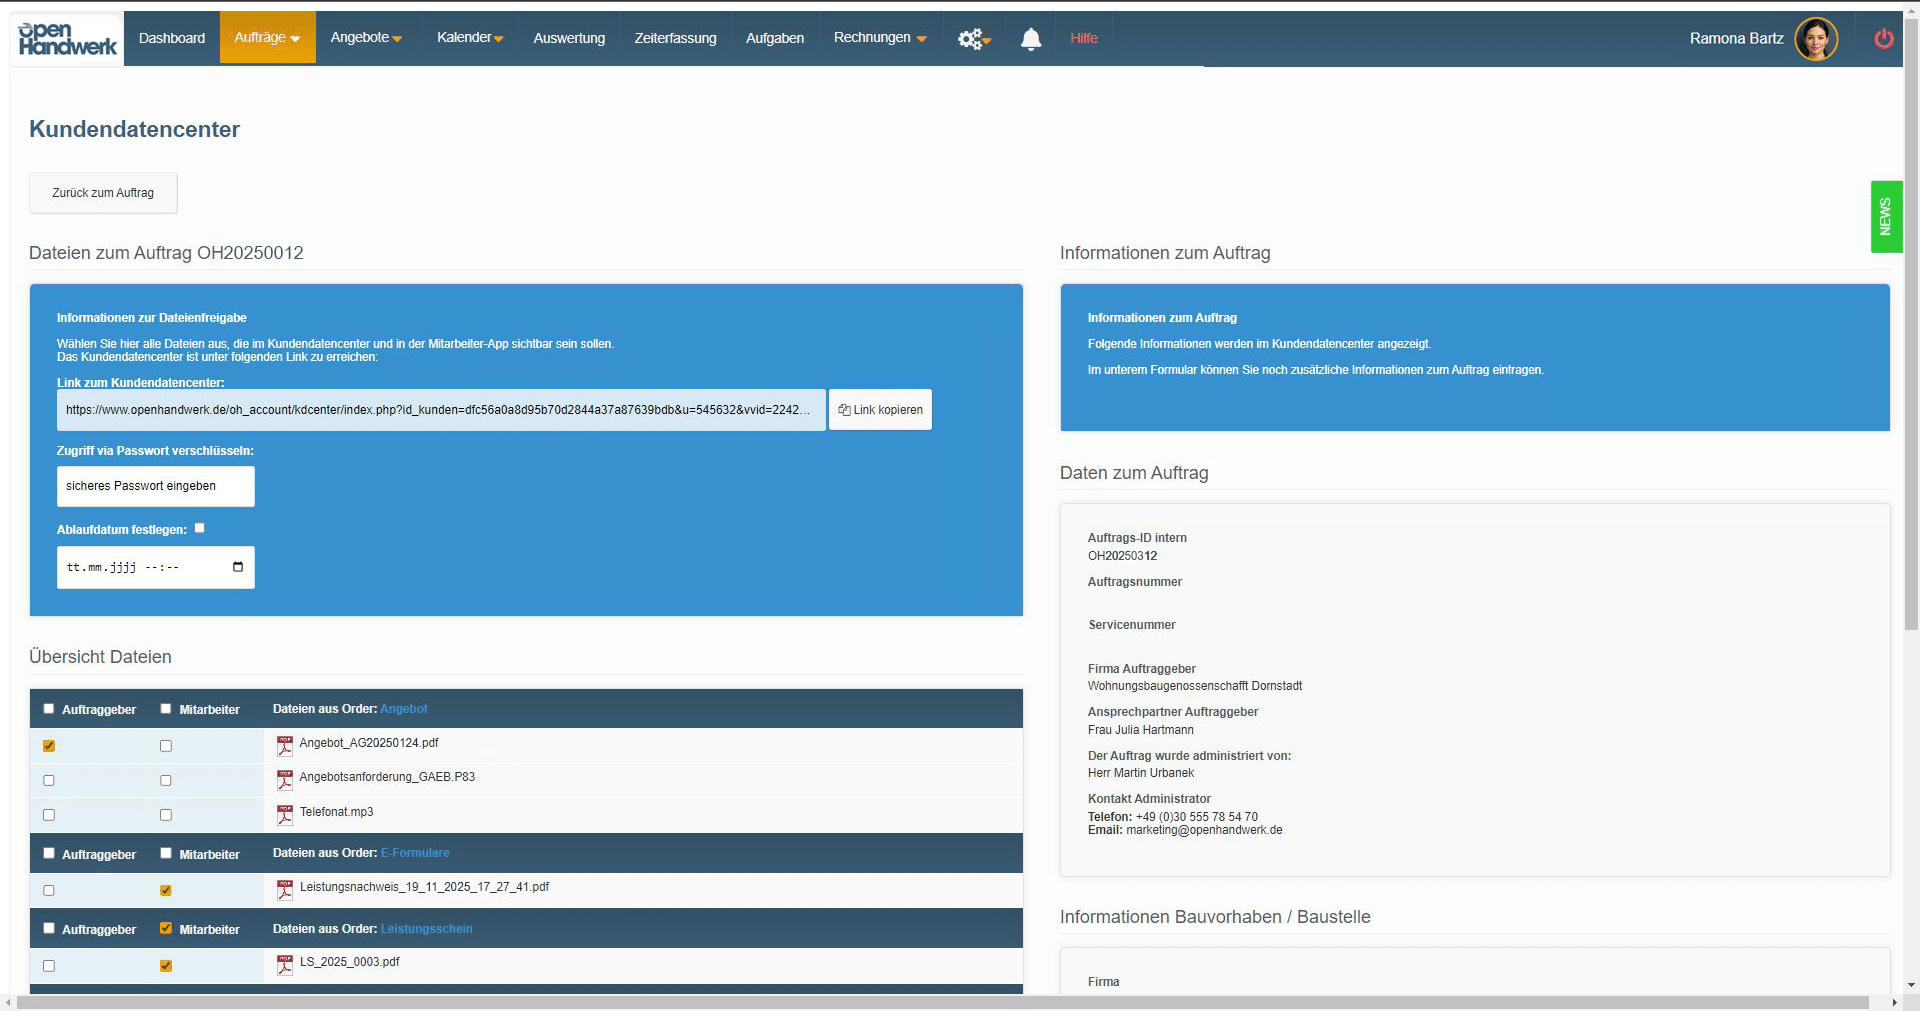The height and width of the screenshot is (1011, 1920).
Task: Click PDF icon for LS_2025_0003.pdf
Action: click(285, 964)
